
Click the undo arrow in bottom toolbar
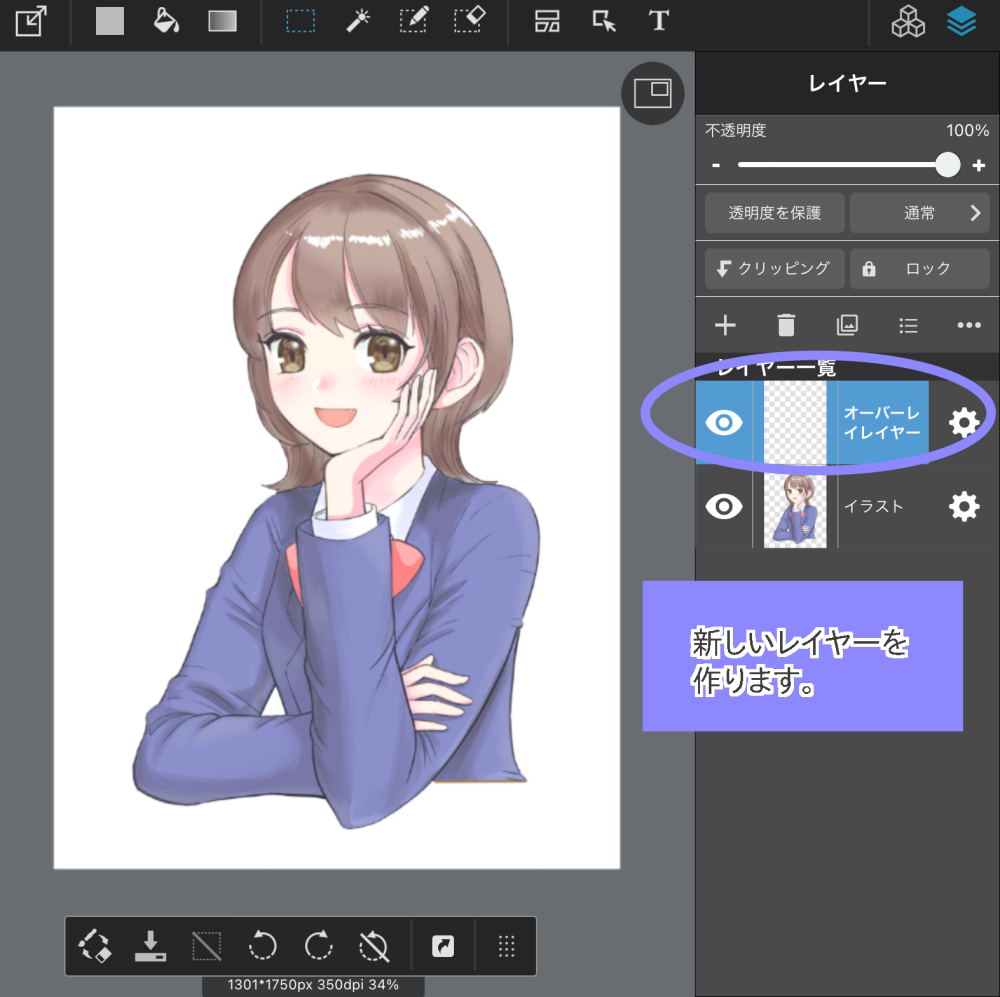click(x=263, y=945)
